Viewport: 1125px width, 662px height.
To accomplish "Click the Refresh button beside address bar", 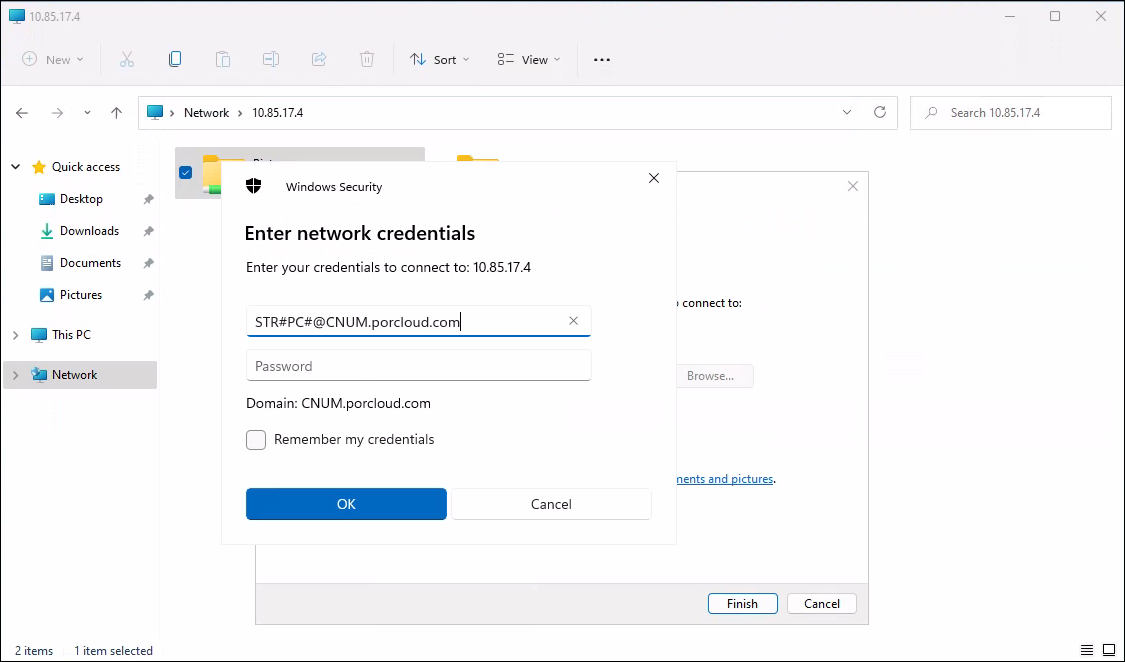I will click(880, 113).
